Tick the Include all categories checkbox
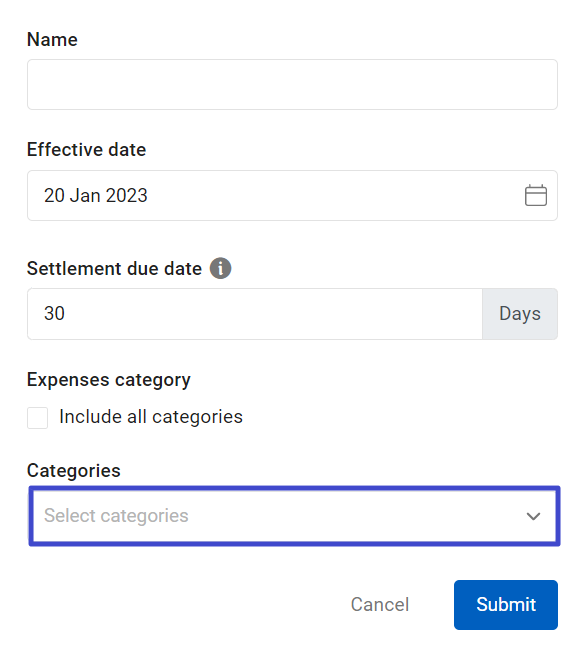The width and height of the screenshot is (585, 651). click(x=37, y=417)
